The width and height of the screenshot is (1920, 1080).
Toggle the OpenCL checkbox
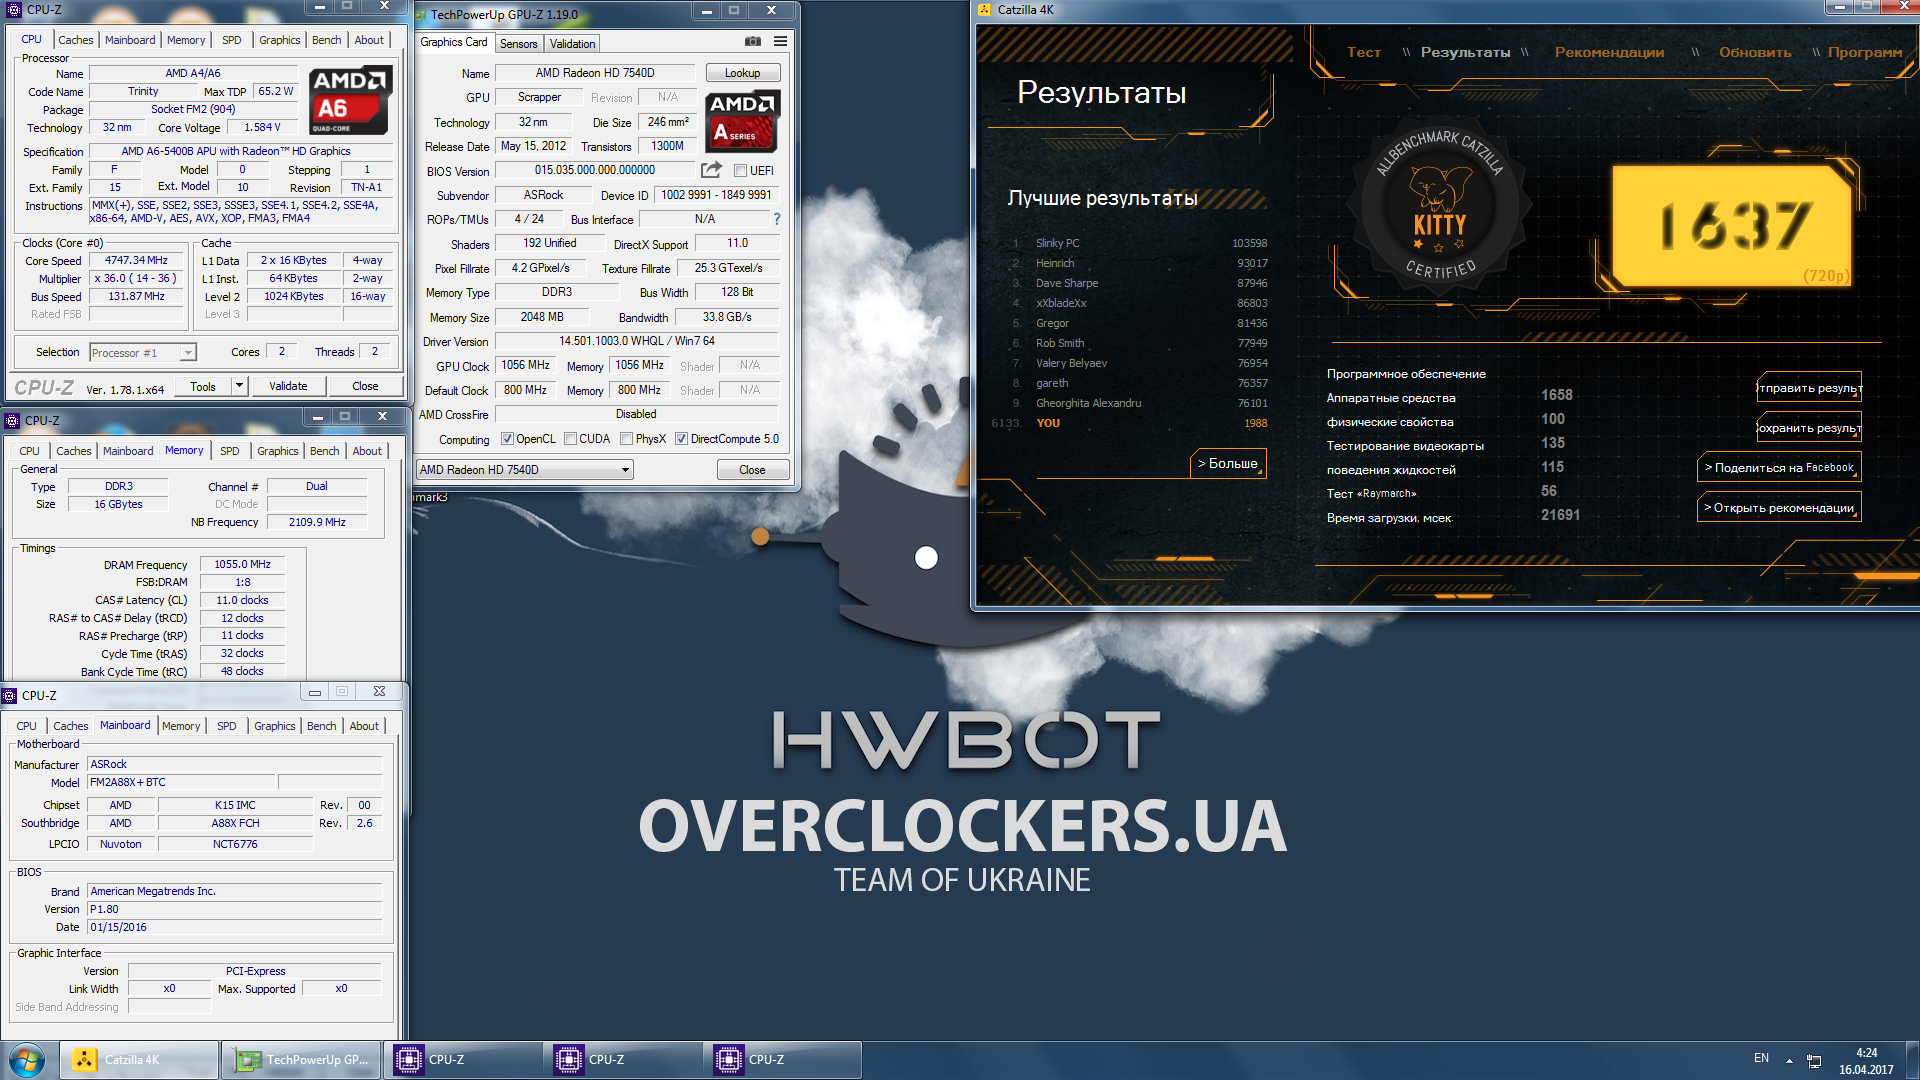tap(507, 439)
